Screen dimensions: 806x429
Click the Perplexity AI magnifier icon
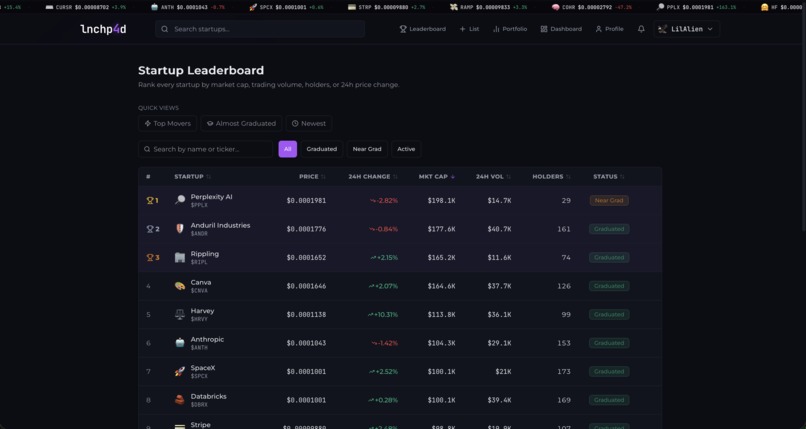click(x=179, y=200)
